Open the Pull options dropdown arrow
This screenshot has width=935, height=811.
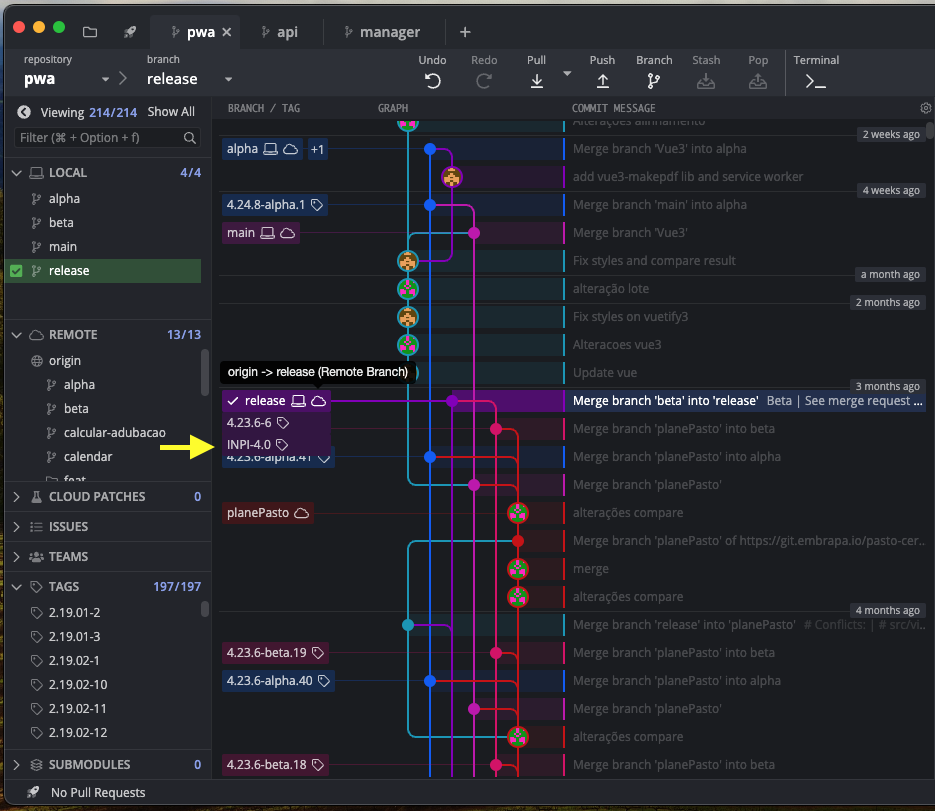[567, 73]
